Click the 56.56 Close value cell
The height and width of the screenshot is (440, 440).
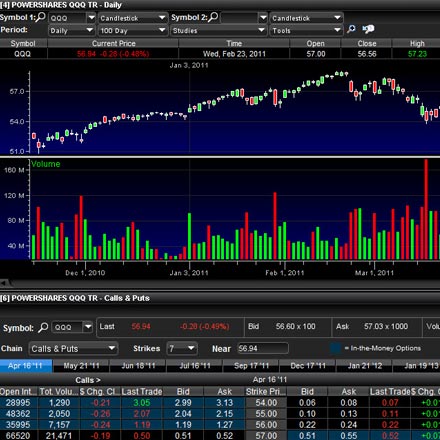click(367, 54)
